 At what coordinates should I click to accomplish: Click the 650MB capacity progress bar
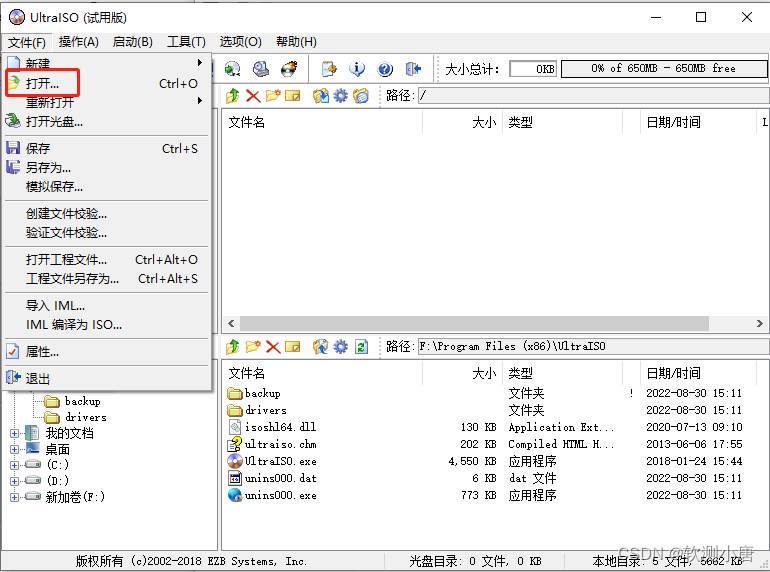tap(664, 69)
